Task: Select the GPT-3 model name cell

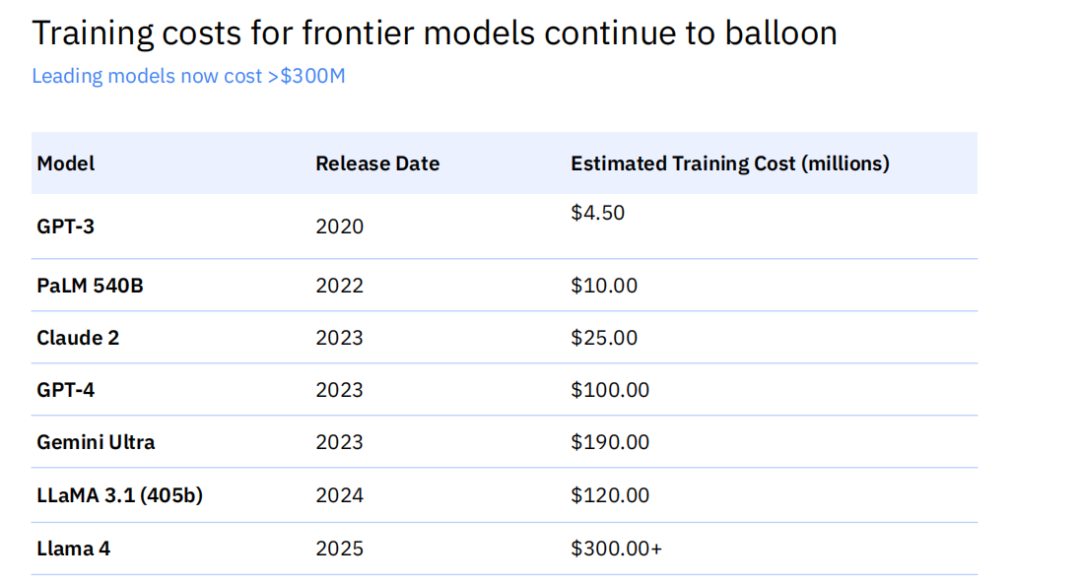Action: point(65,226)
